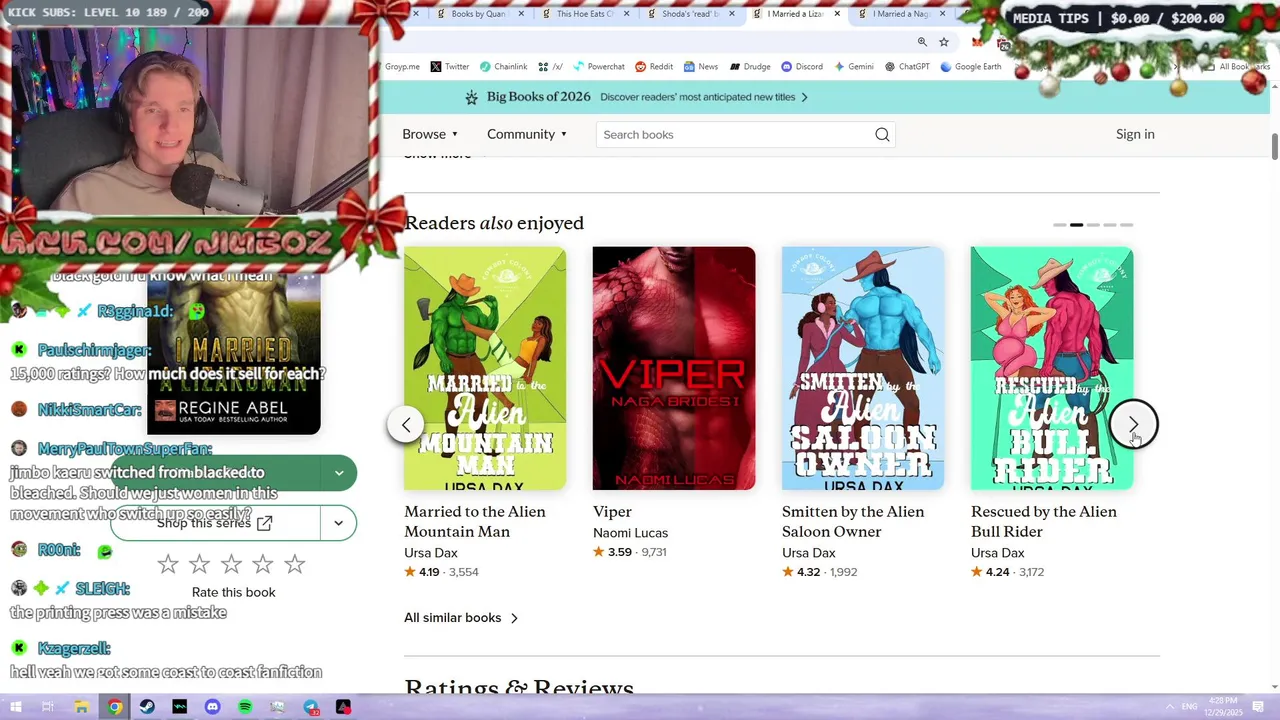Screen dimensions: 1280x720
Task: Open Steam from the taskbar
Action: pos(147,707)
